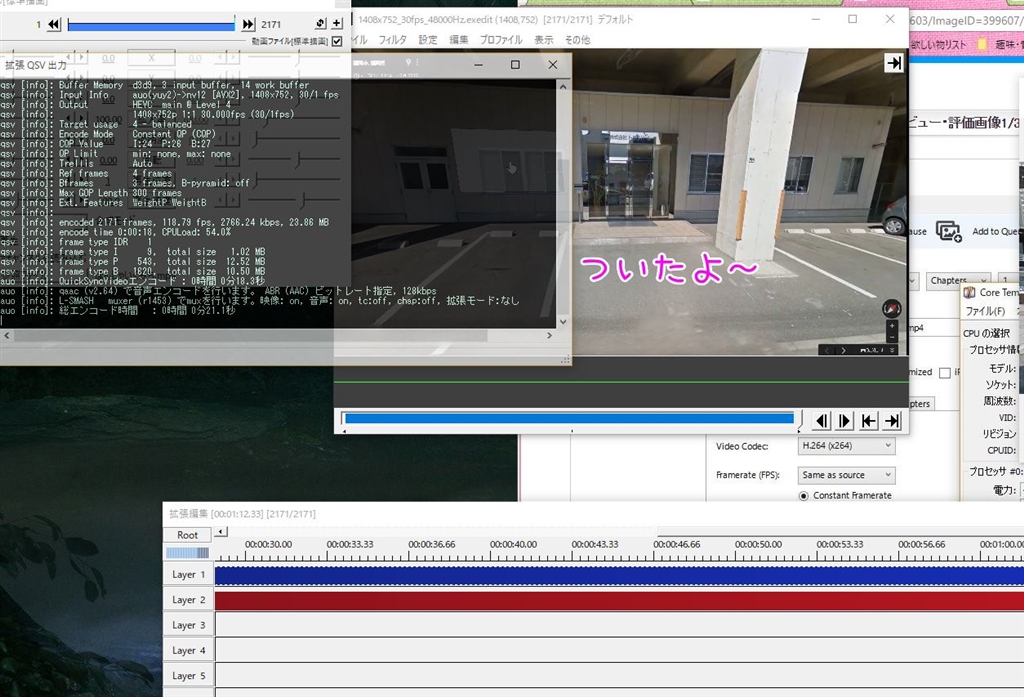Jump to first frame in settings dialog
This screenshot has height=697, width=1024.
[54, 24]
